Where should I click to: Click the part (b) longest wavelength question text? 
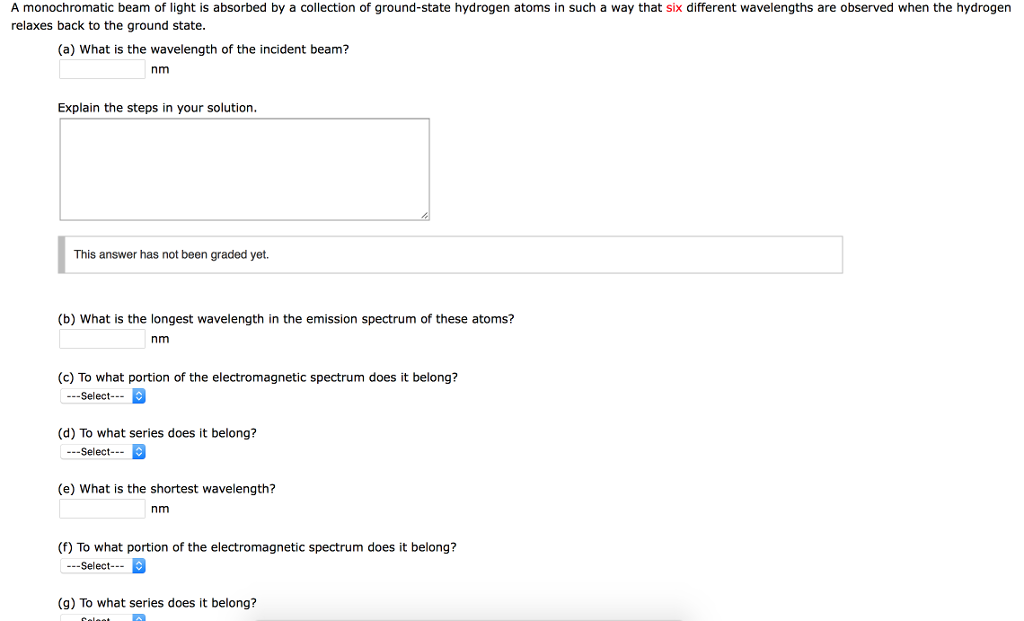[x=286, y=319]
